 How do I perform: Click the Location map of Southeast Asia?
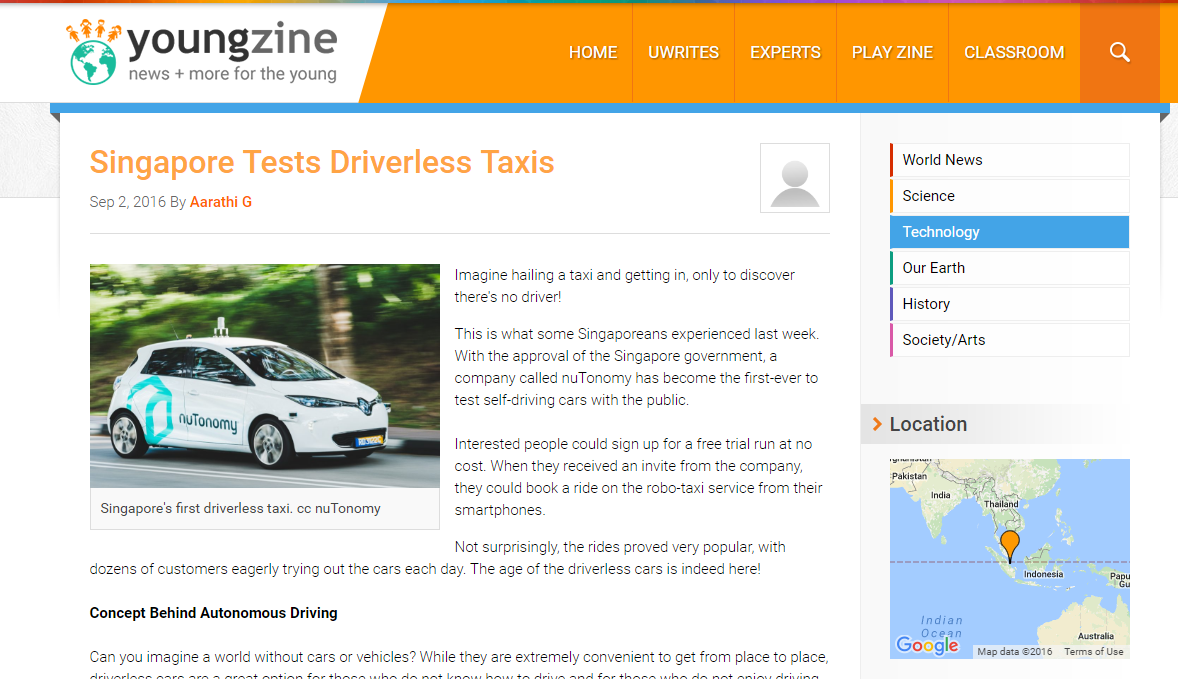point(1010,559)
